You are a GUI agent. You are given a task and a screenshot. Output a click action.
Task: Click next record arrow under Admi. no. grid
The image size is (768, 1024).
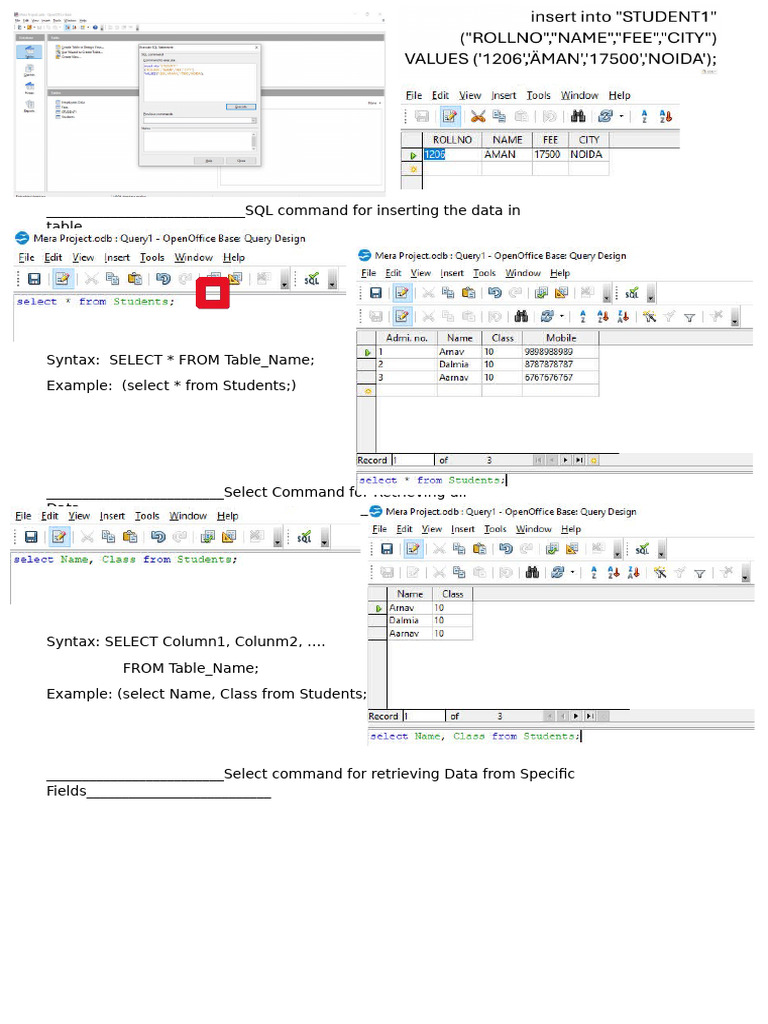pos(566,460)
